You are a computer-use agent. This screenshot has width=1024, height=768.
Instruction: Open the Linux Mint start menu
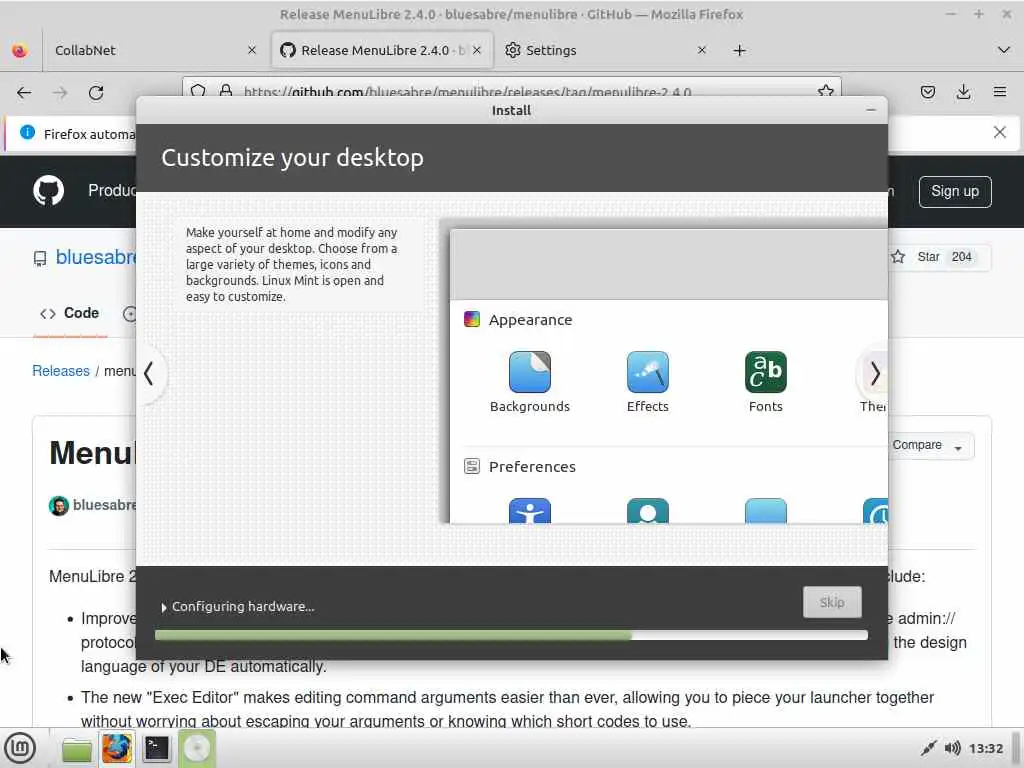[x=20, y=748]
